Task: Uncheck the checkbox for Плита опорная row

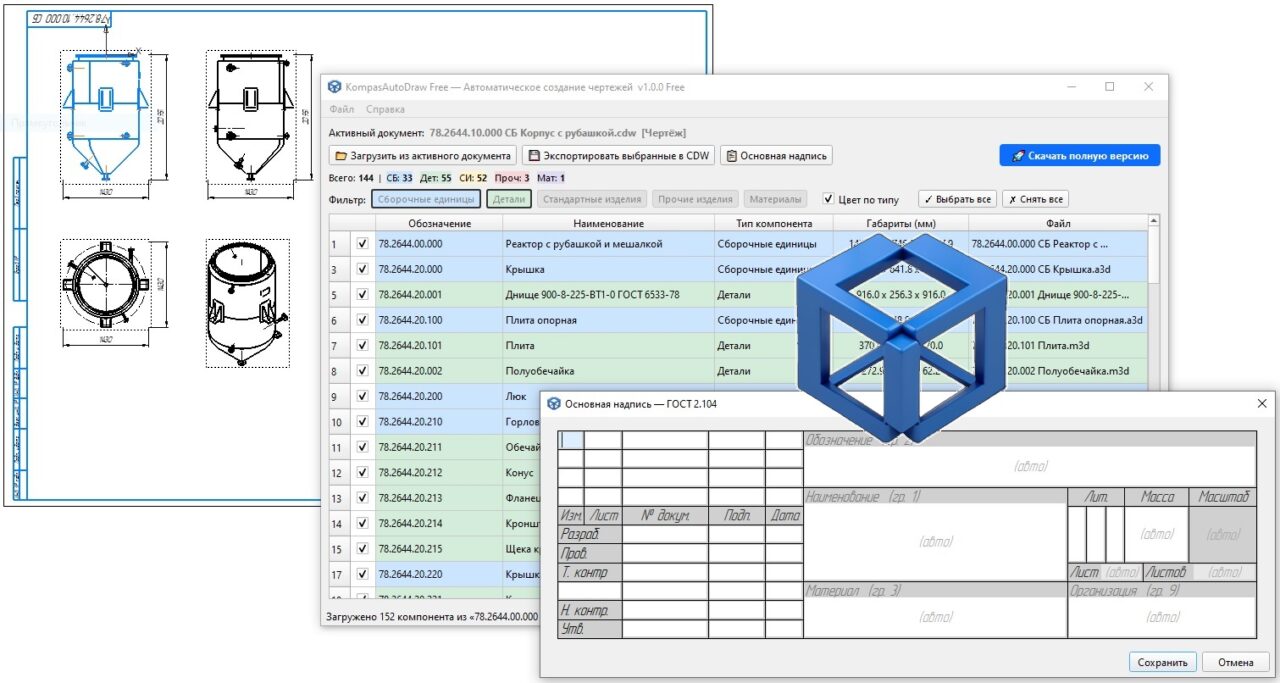Action: (362, 320)
